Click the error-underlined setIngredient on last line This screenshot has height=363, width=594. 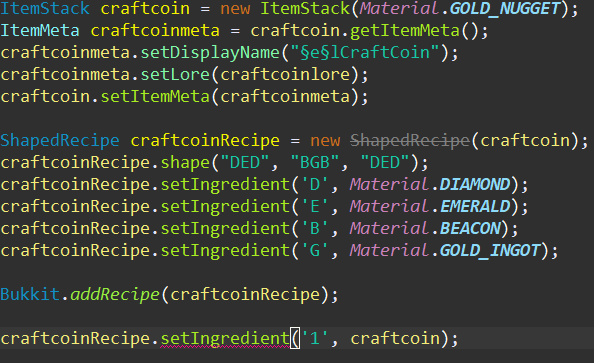(225, 338)
